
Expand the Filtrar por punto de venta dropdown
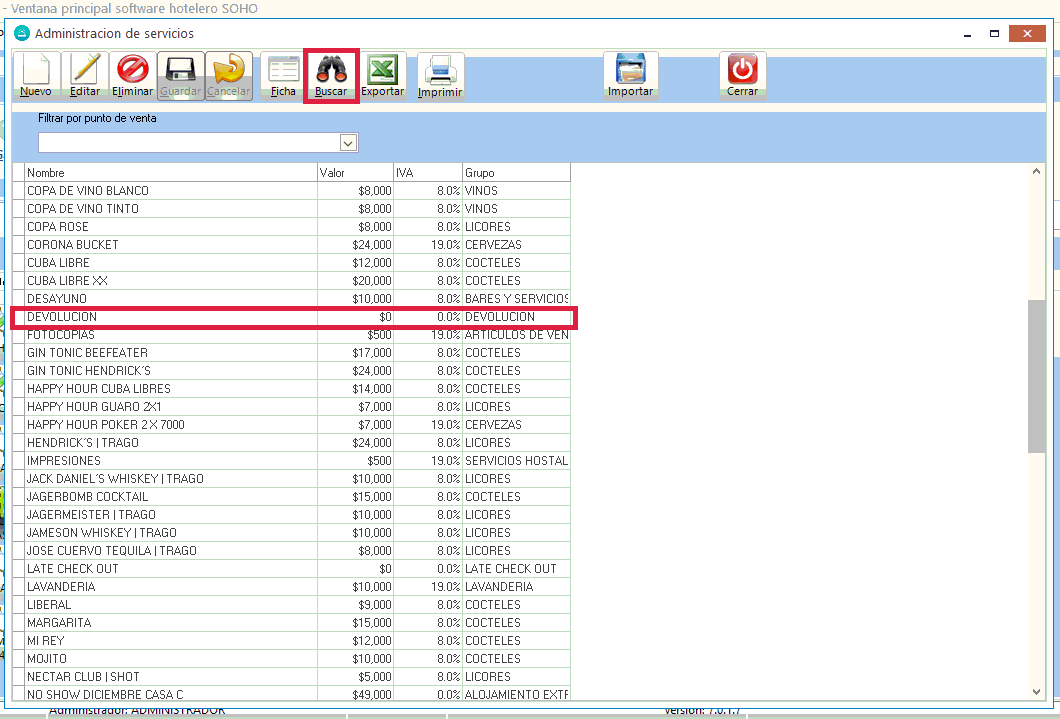click(348, 143)
